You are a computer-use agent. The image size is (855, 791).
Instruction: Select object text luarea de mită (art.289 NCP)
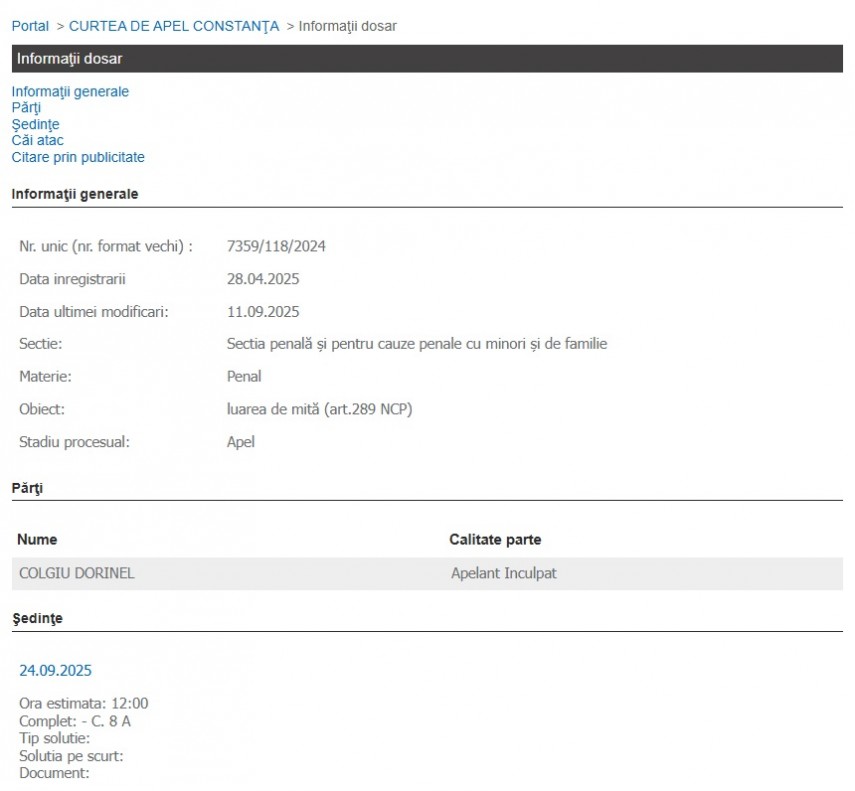[x=320, y=409]
